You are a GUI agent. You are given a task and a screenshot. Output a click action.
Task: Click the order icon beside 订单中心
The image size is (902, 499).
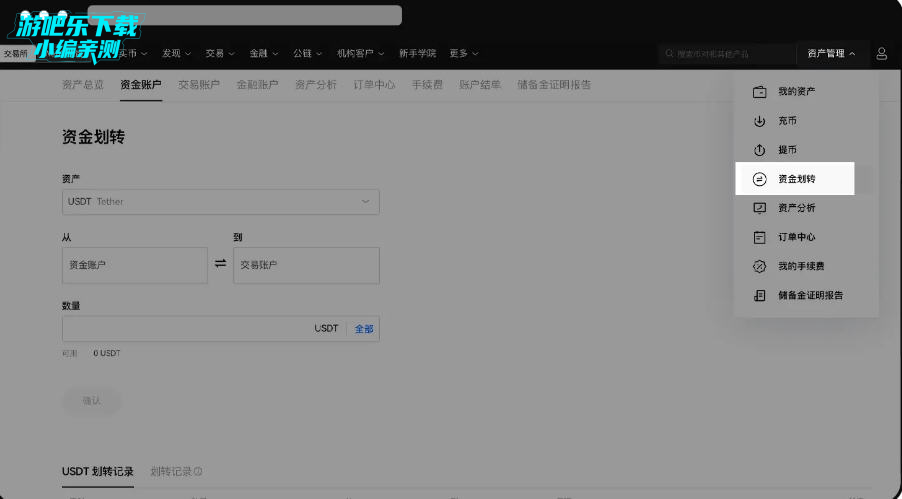coord(759,237)
